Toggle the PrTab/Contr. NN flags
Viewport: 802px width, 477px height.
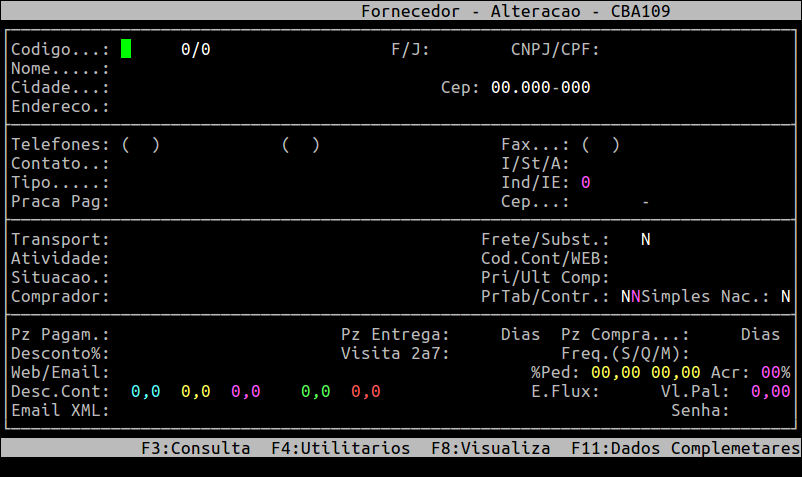pyautogui.click(x=630, y=297)
